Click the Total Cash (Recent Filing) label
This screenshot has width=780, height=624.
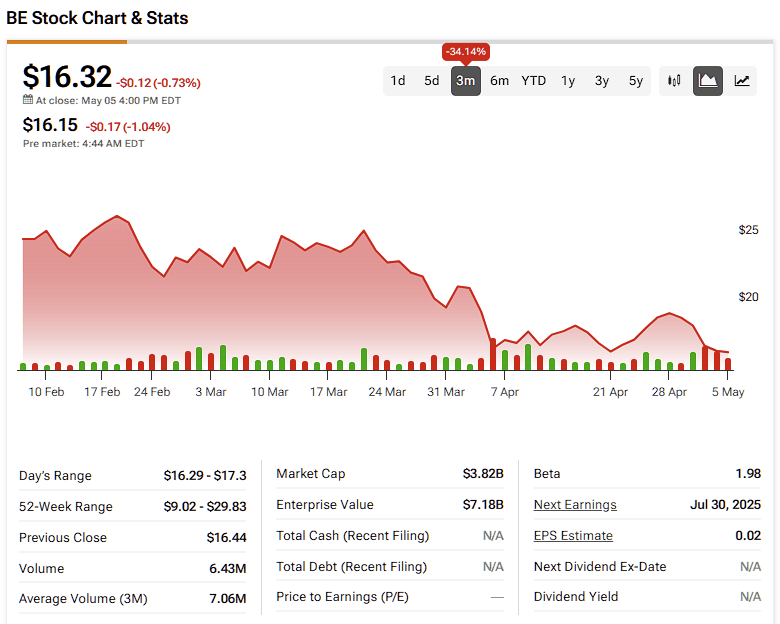click(353, 535)
